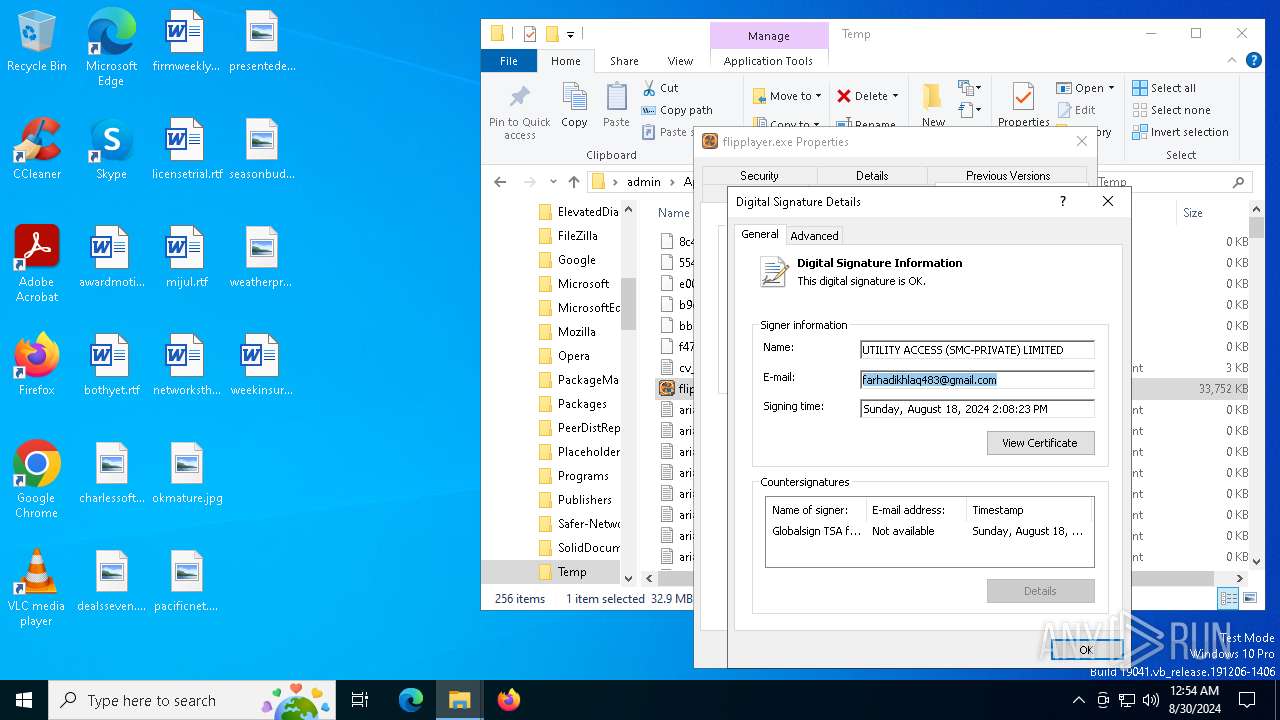Select the mijul.rtf desktop file
1280x720 pixels.
pos(186,258)
